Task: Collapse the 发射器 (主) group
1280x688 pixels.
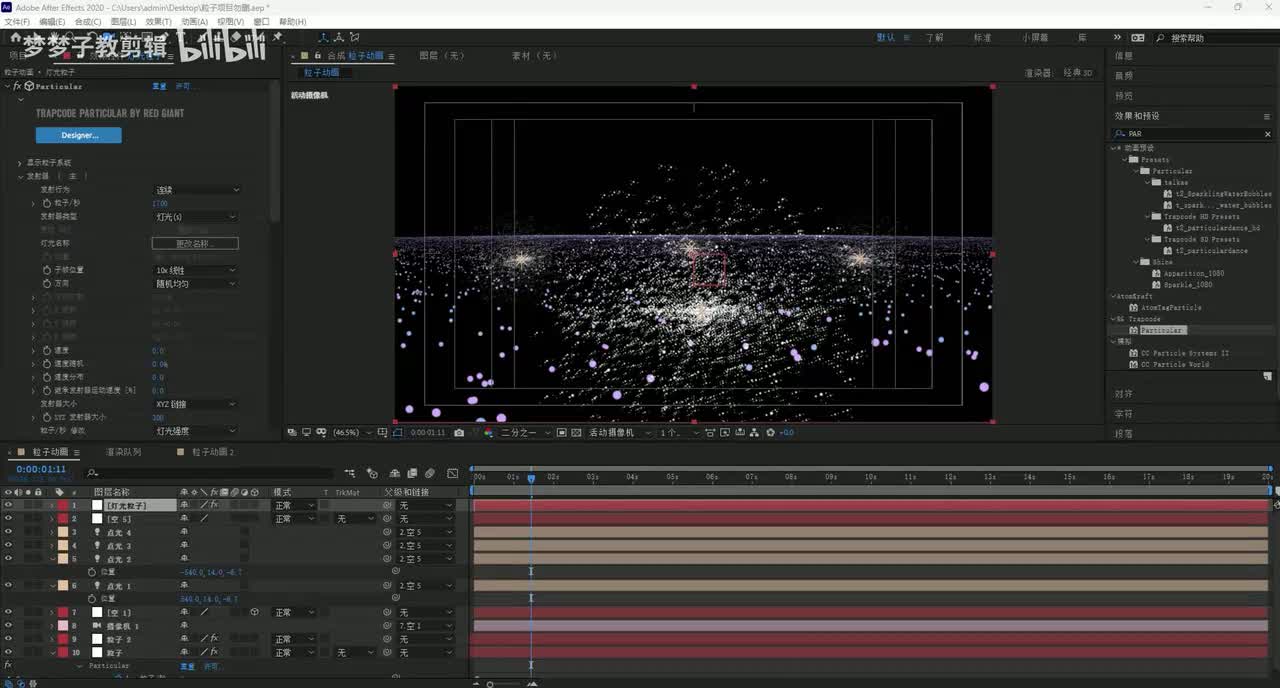Action: 19,176
